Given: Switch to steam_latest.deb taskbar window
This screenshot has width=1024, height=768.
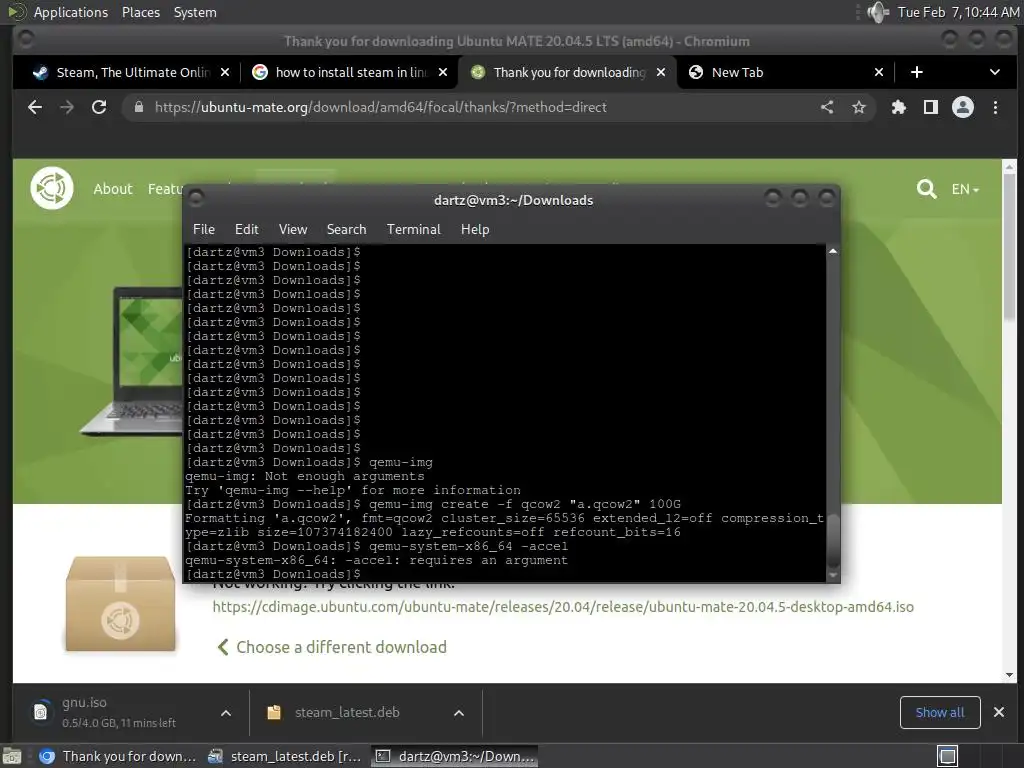Looking at the screenshot, I should coord(284,756).
